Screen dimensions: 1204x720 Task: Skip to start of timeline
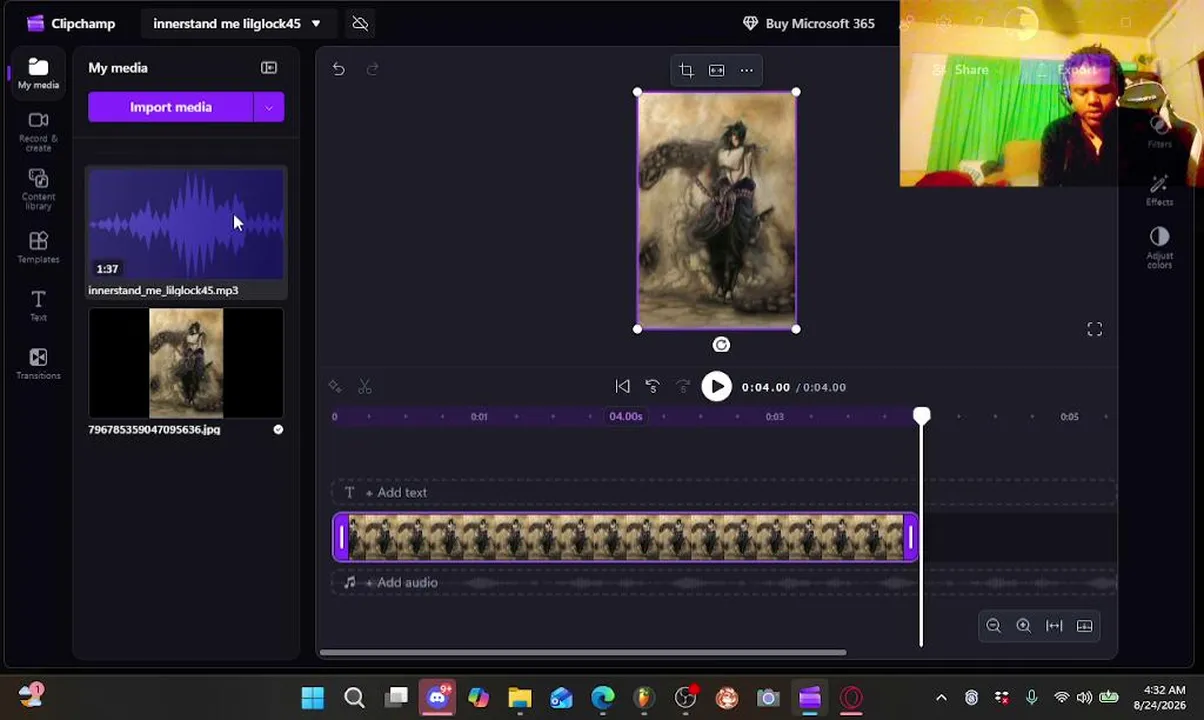[622, 387]
